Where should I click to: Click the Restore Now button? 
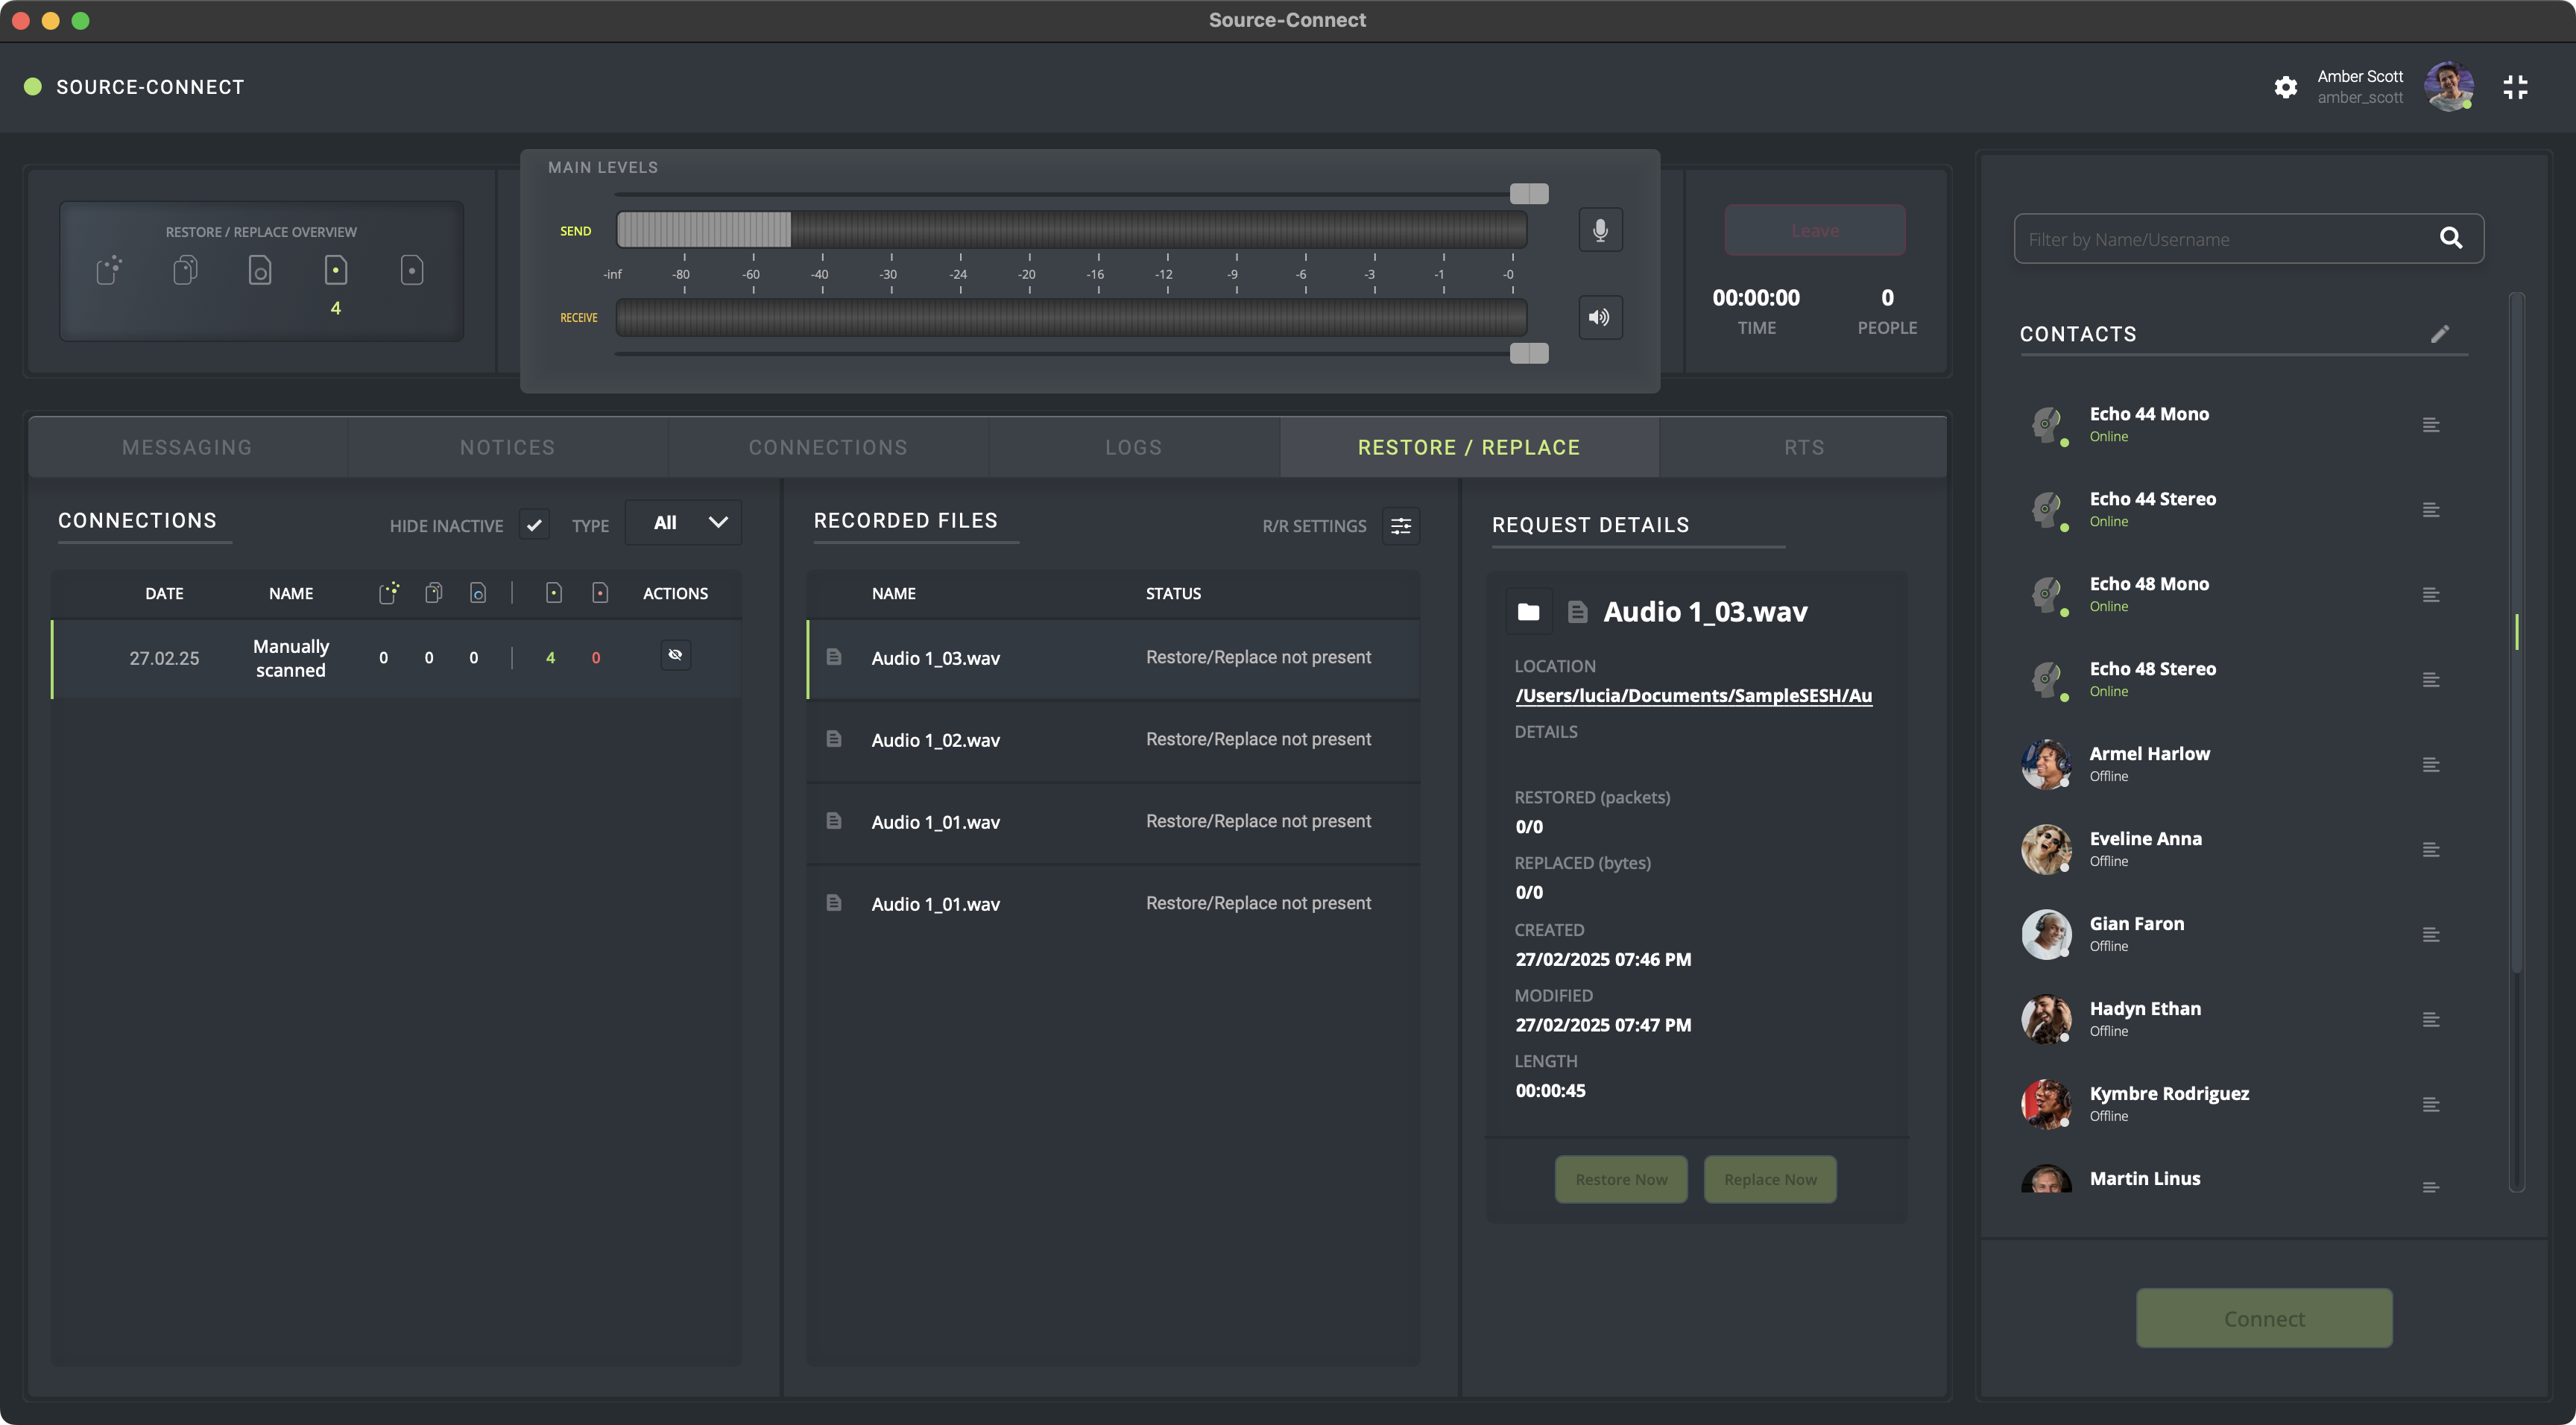point(1621,1179)
